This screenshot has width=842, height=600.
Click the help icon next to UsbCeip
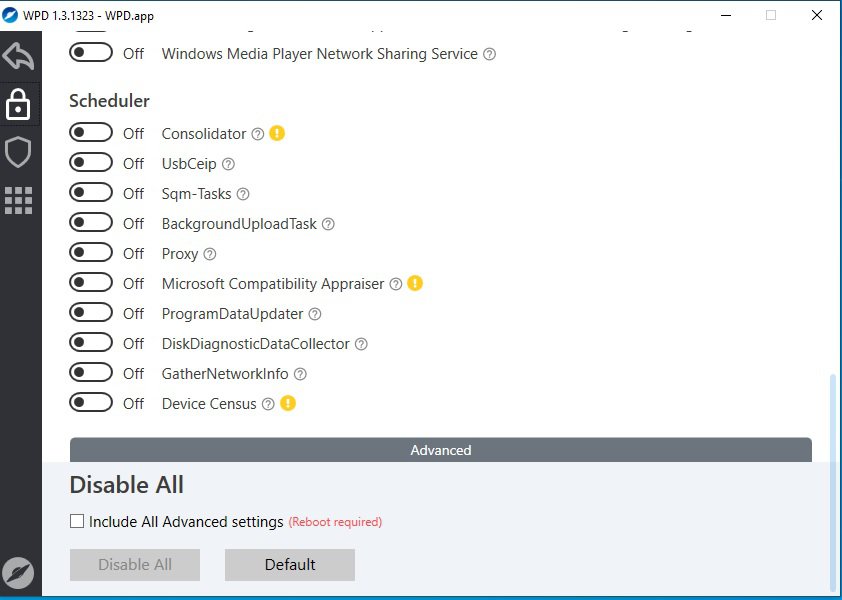(228, 164)
